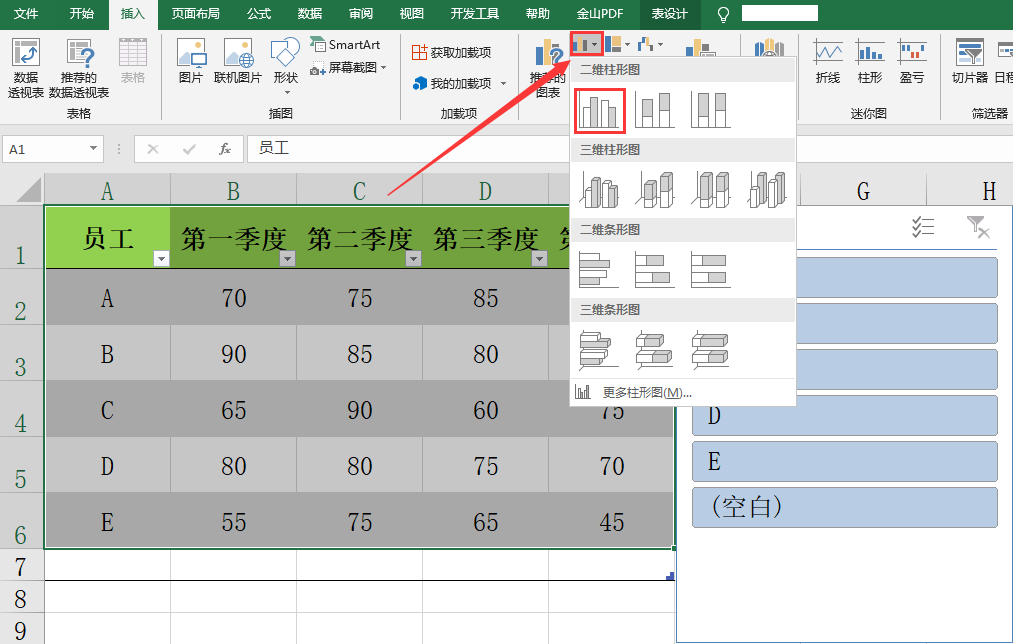Expand the 屏幕截图 screenshot dropdown
Image resolution: width=1013 pixels, height=644 pixels.
coord(384,67)
